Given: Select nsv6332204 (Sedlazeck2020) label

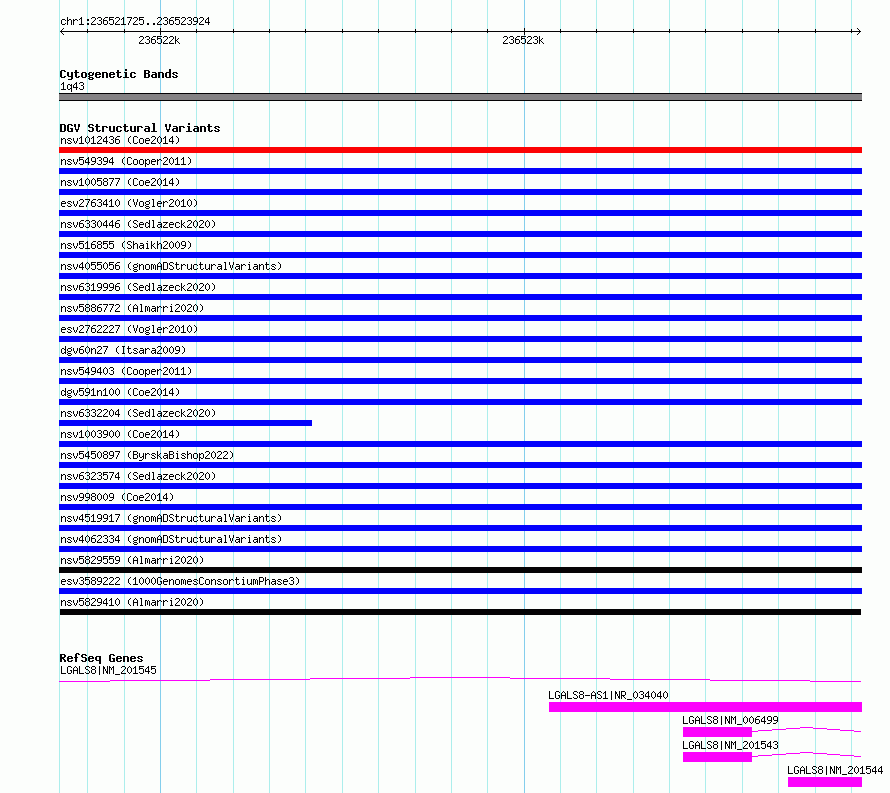Looking at the screenshot, I should point(138,413).
